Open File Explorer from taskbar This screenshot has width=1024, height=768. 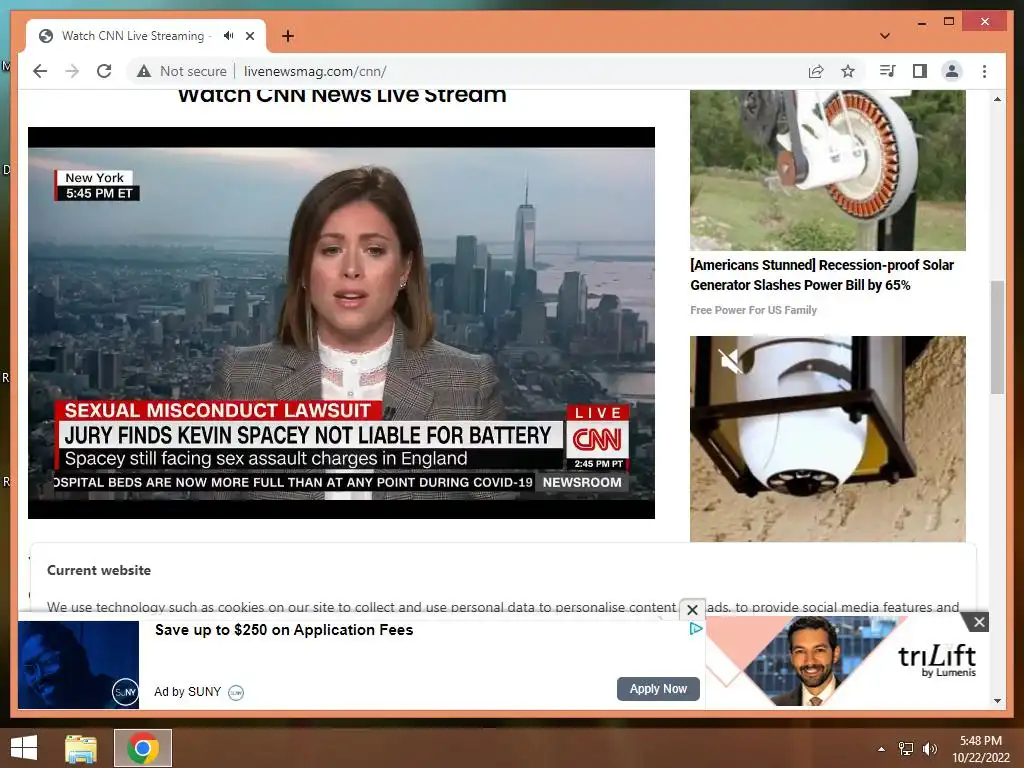pyautogui.click(x=81, y=748)
